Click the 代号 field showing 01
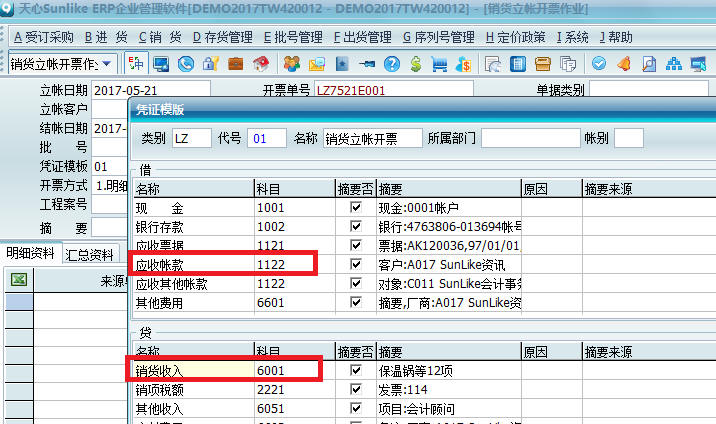 267,138
